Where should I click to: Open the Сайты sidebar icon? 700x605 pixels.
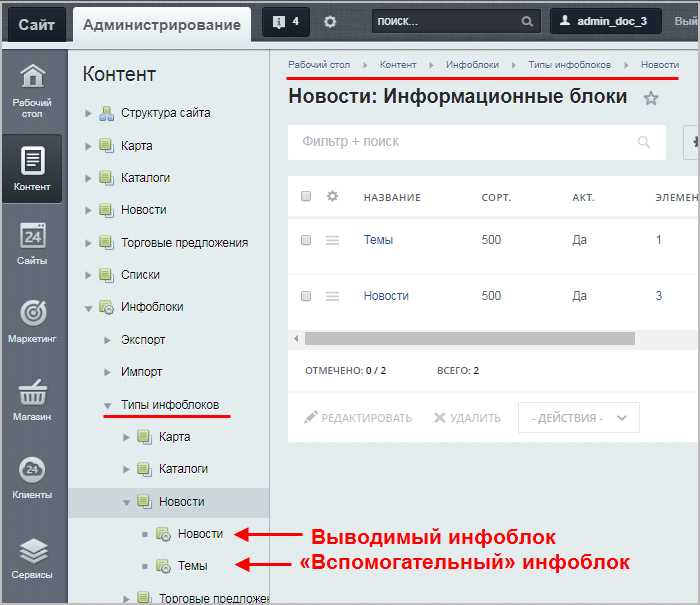pyautogui.click(x=33, y=235)
